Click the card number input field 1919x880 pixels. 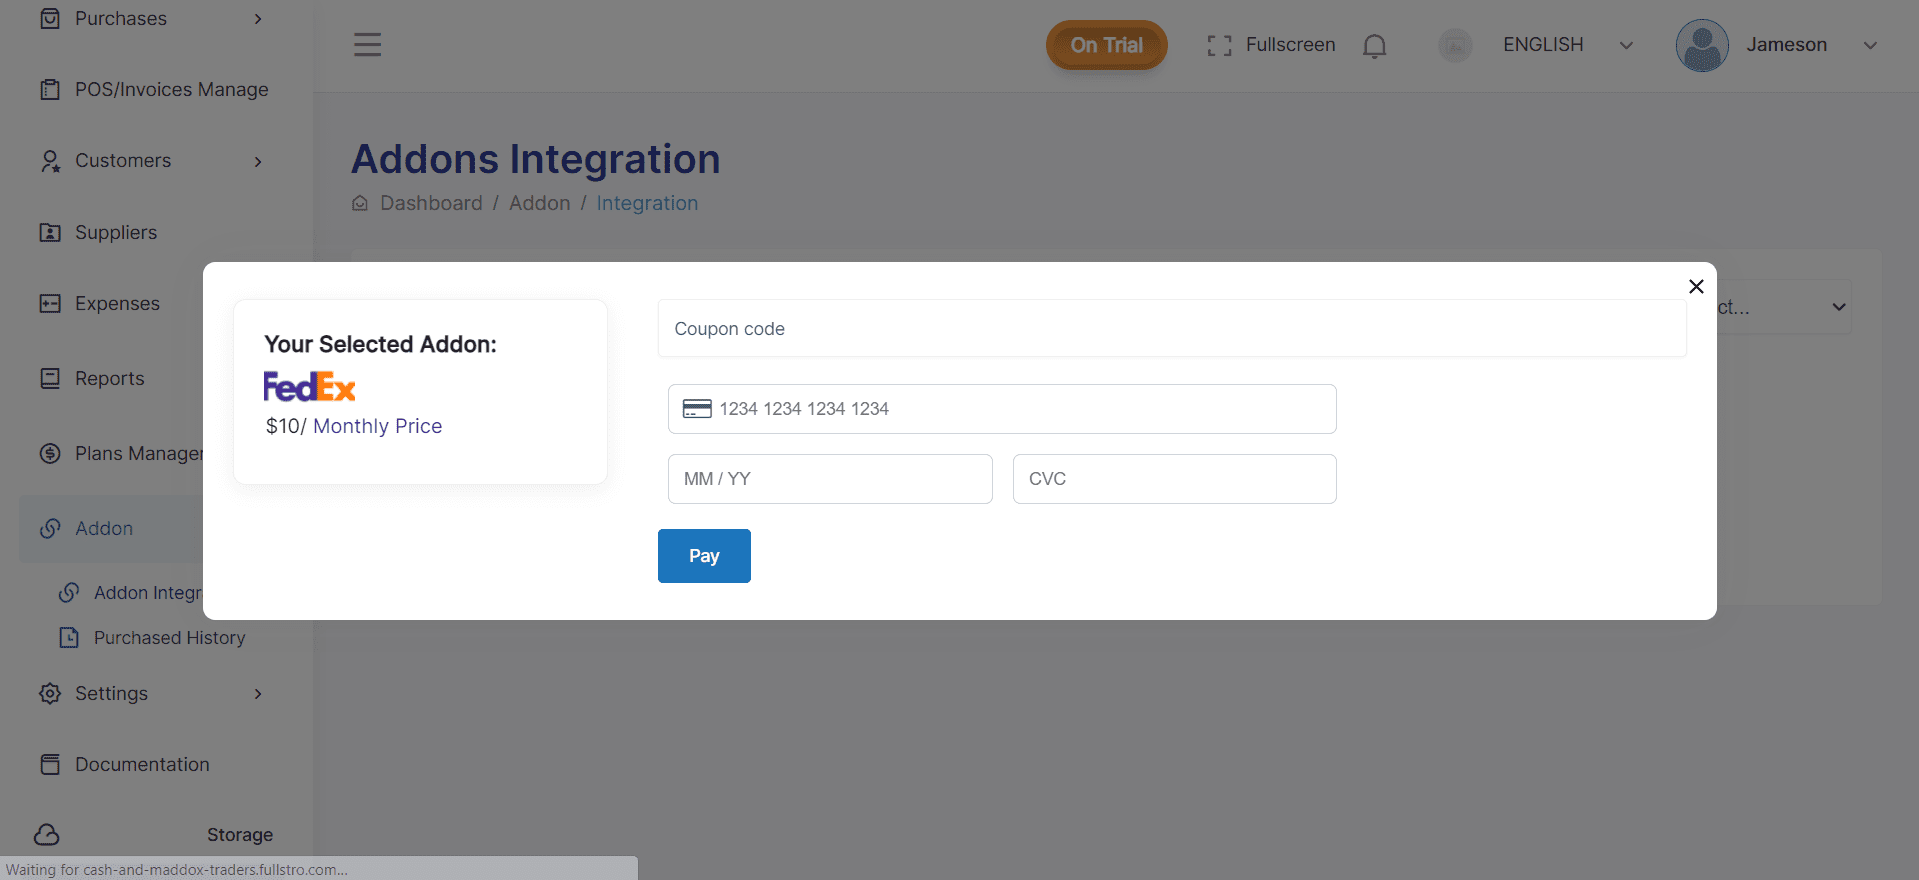[1002, 409]
